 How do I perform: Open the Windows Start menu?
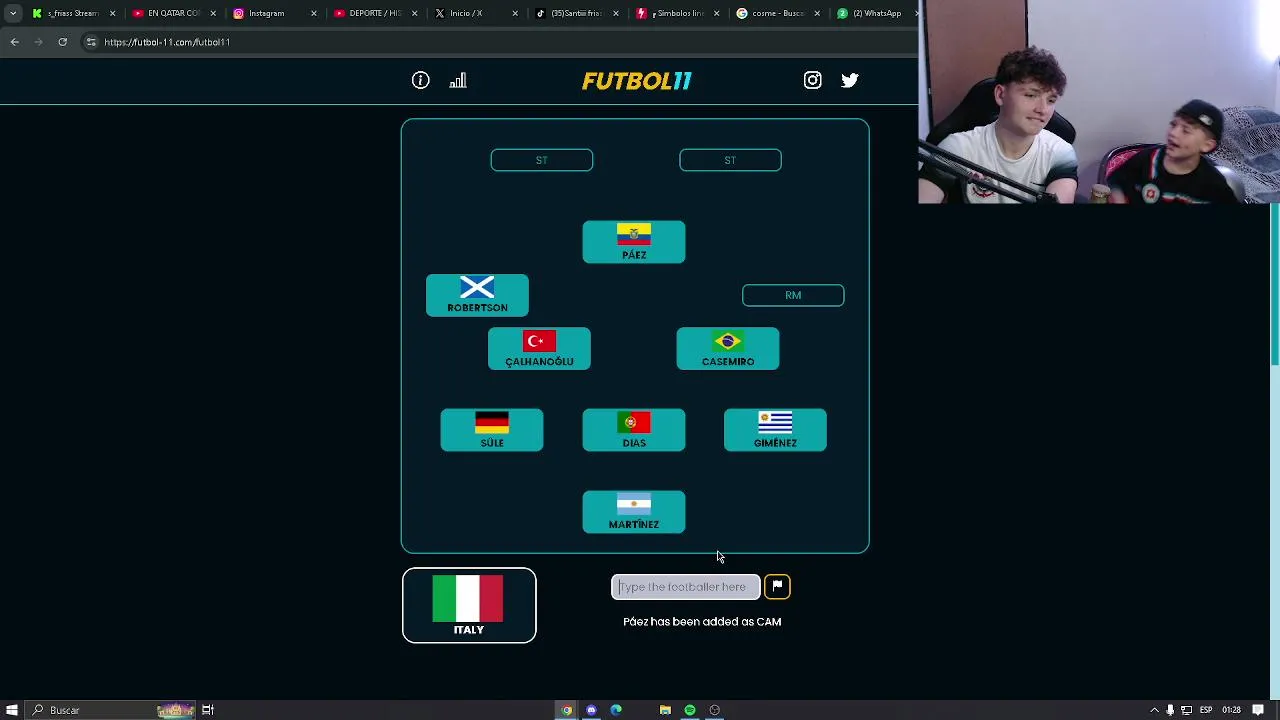[x=12, y=710]
